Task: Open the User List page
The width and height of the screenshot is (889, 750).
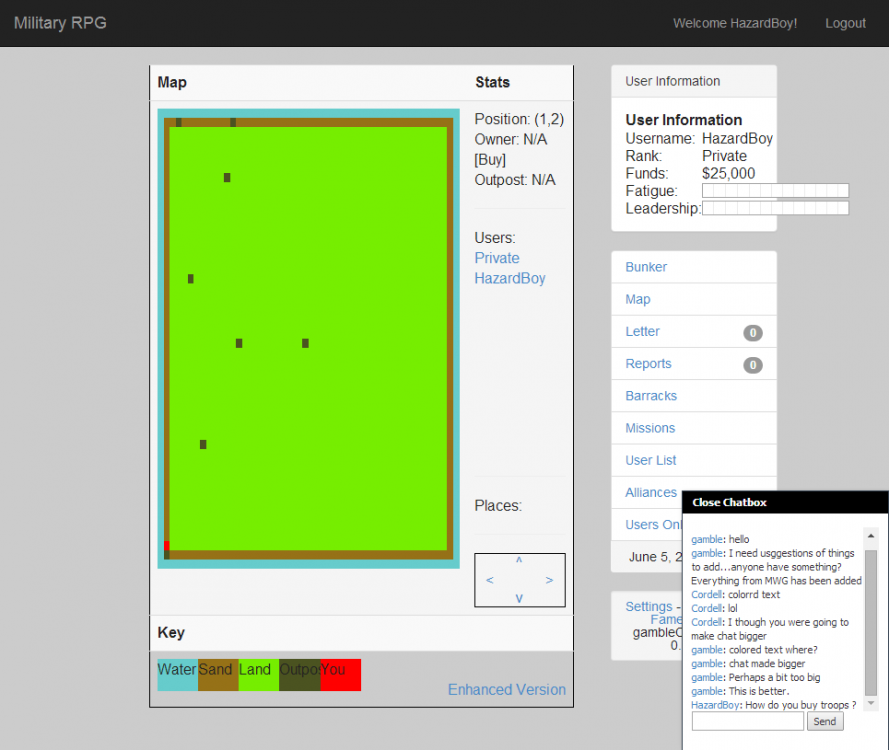Action: (x=651, y=460)
